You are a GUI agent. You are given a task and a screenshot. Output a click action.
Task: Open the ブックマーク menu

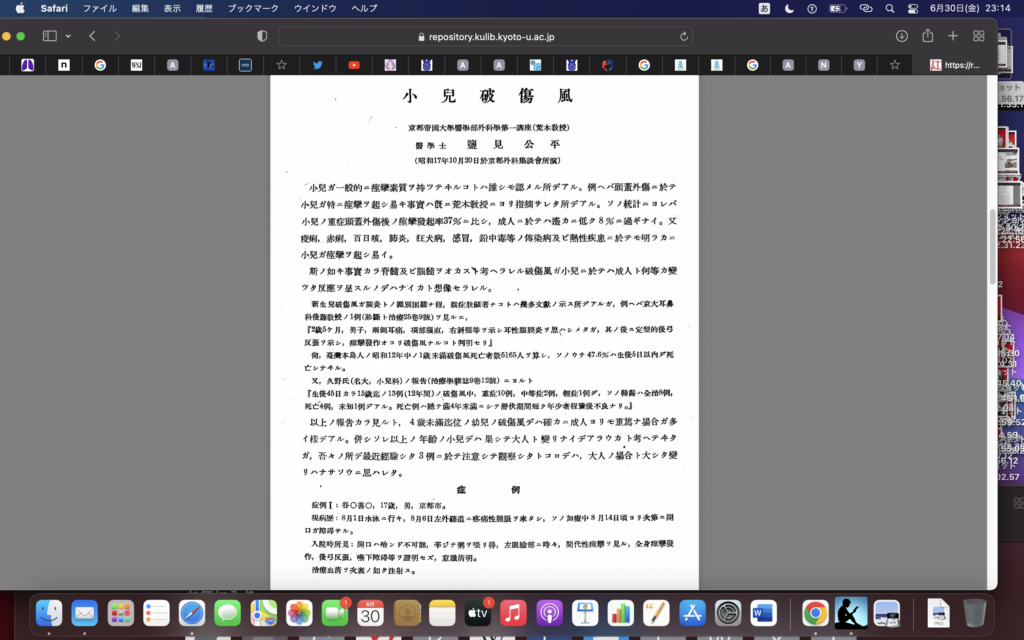click(251, 8)
